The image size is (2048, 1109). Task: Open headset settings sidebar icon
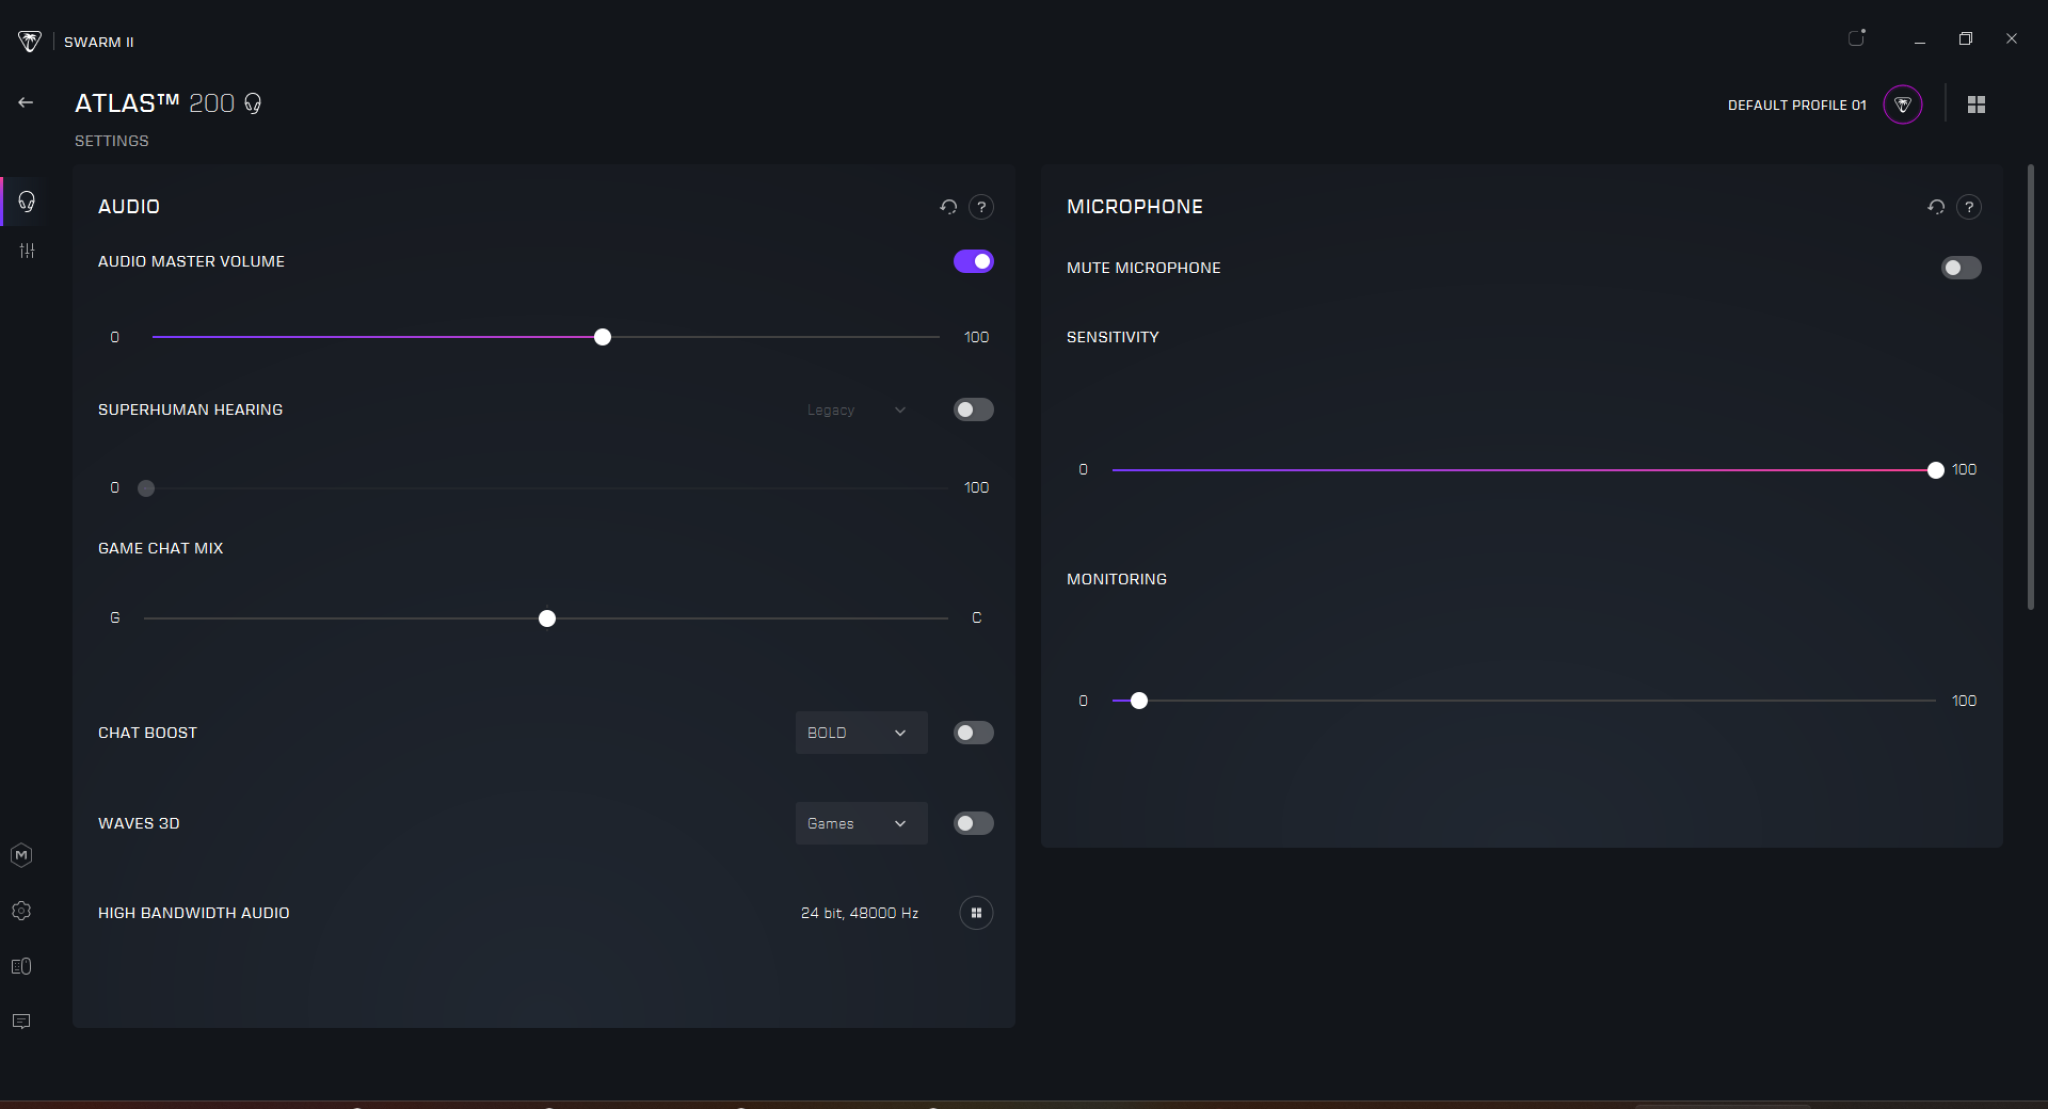[x=27, y=201]
